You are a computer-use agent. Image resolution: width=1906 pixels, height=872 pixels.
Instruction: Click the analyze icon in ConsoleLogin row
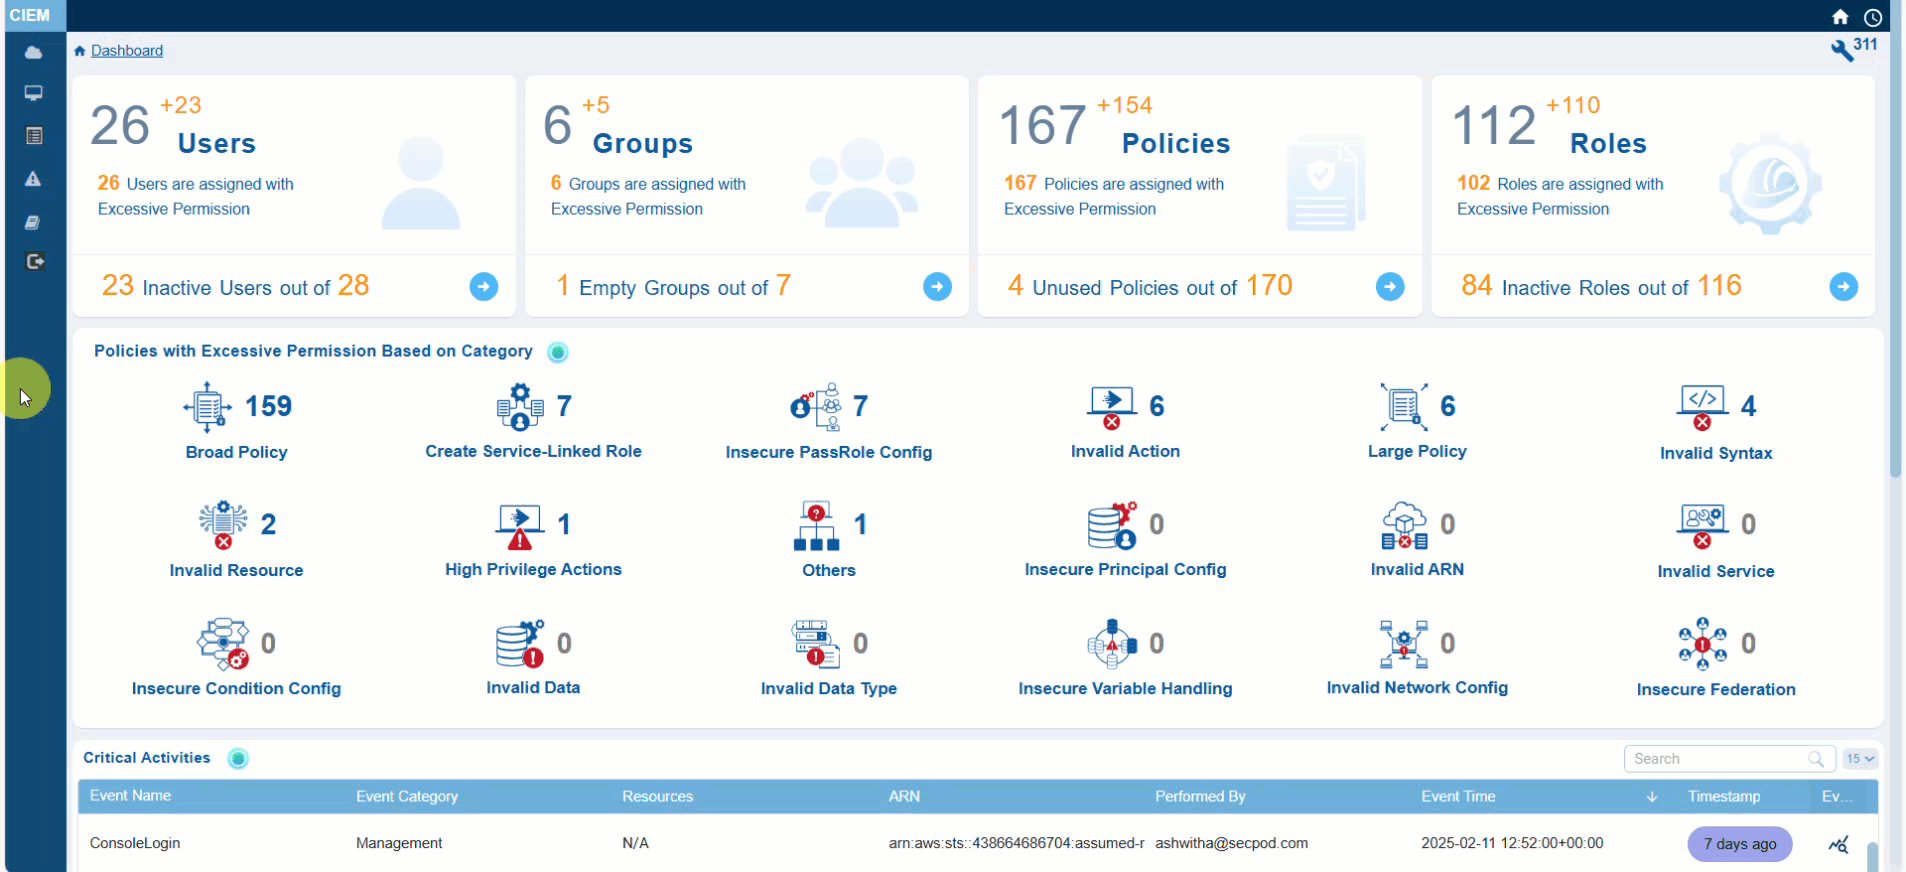pos(1838,845)
